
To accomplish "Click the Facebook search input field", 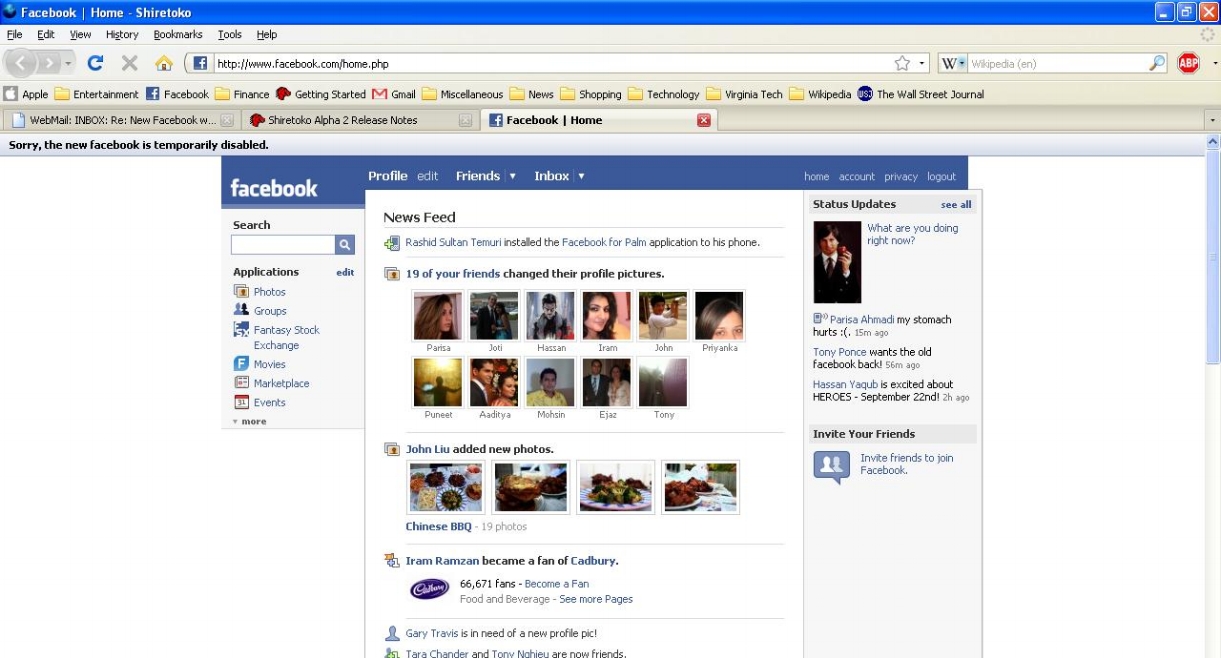I will [283, 244].
